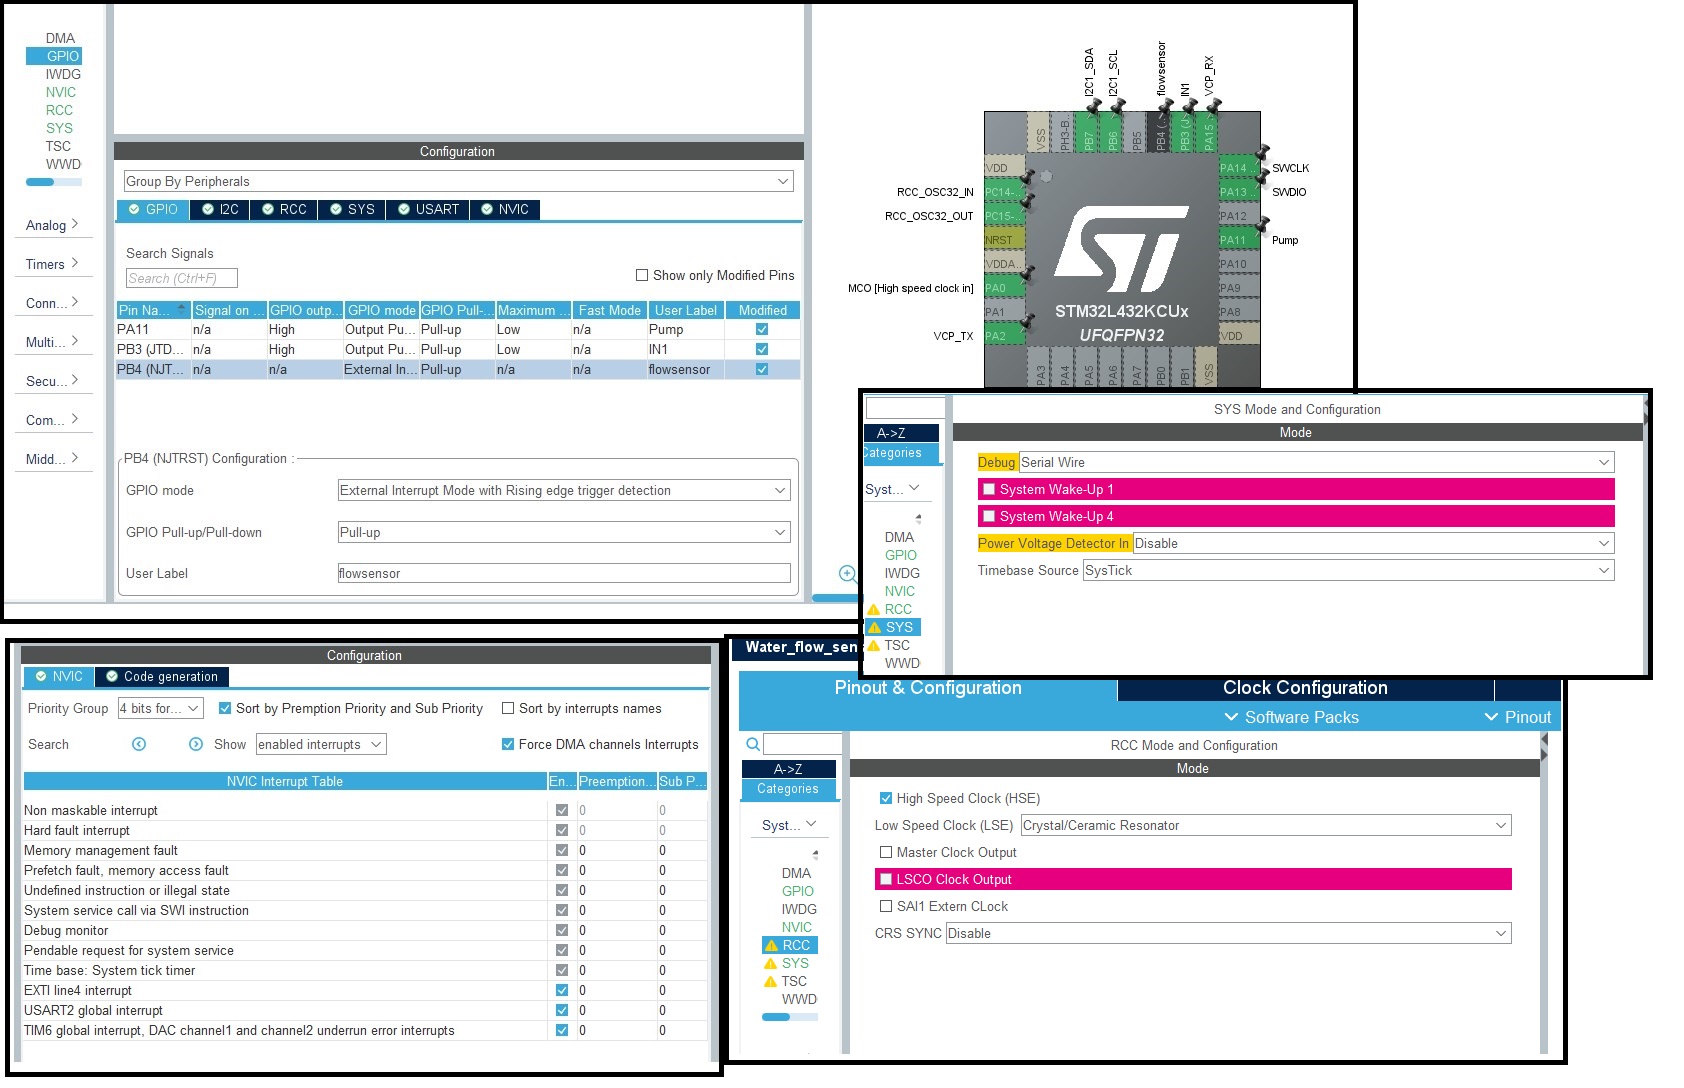The image size is (1684, 1088).
Task: Click the previous search result arrow in NVIC panel
Action: point(139,744)
